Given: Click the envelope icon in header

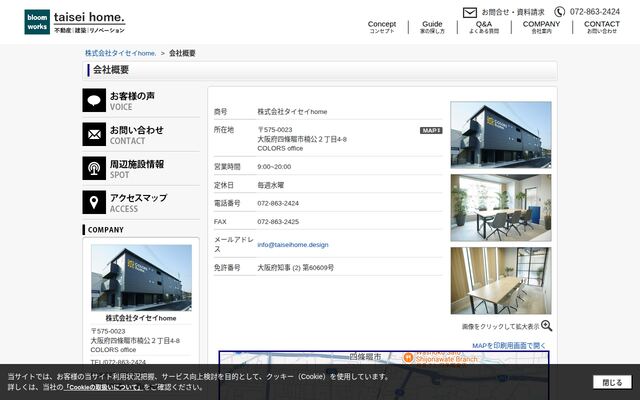Looking at the screenshot, I should [470, 12].
